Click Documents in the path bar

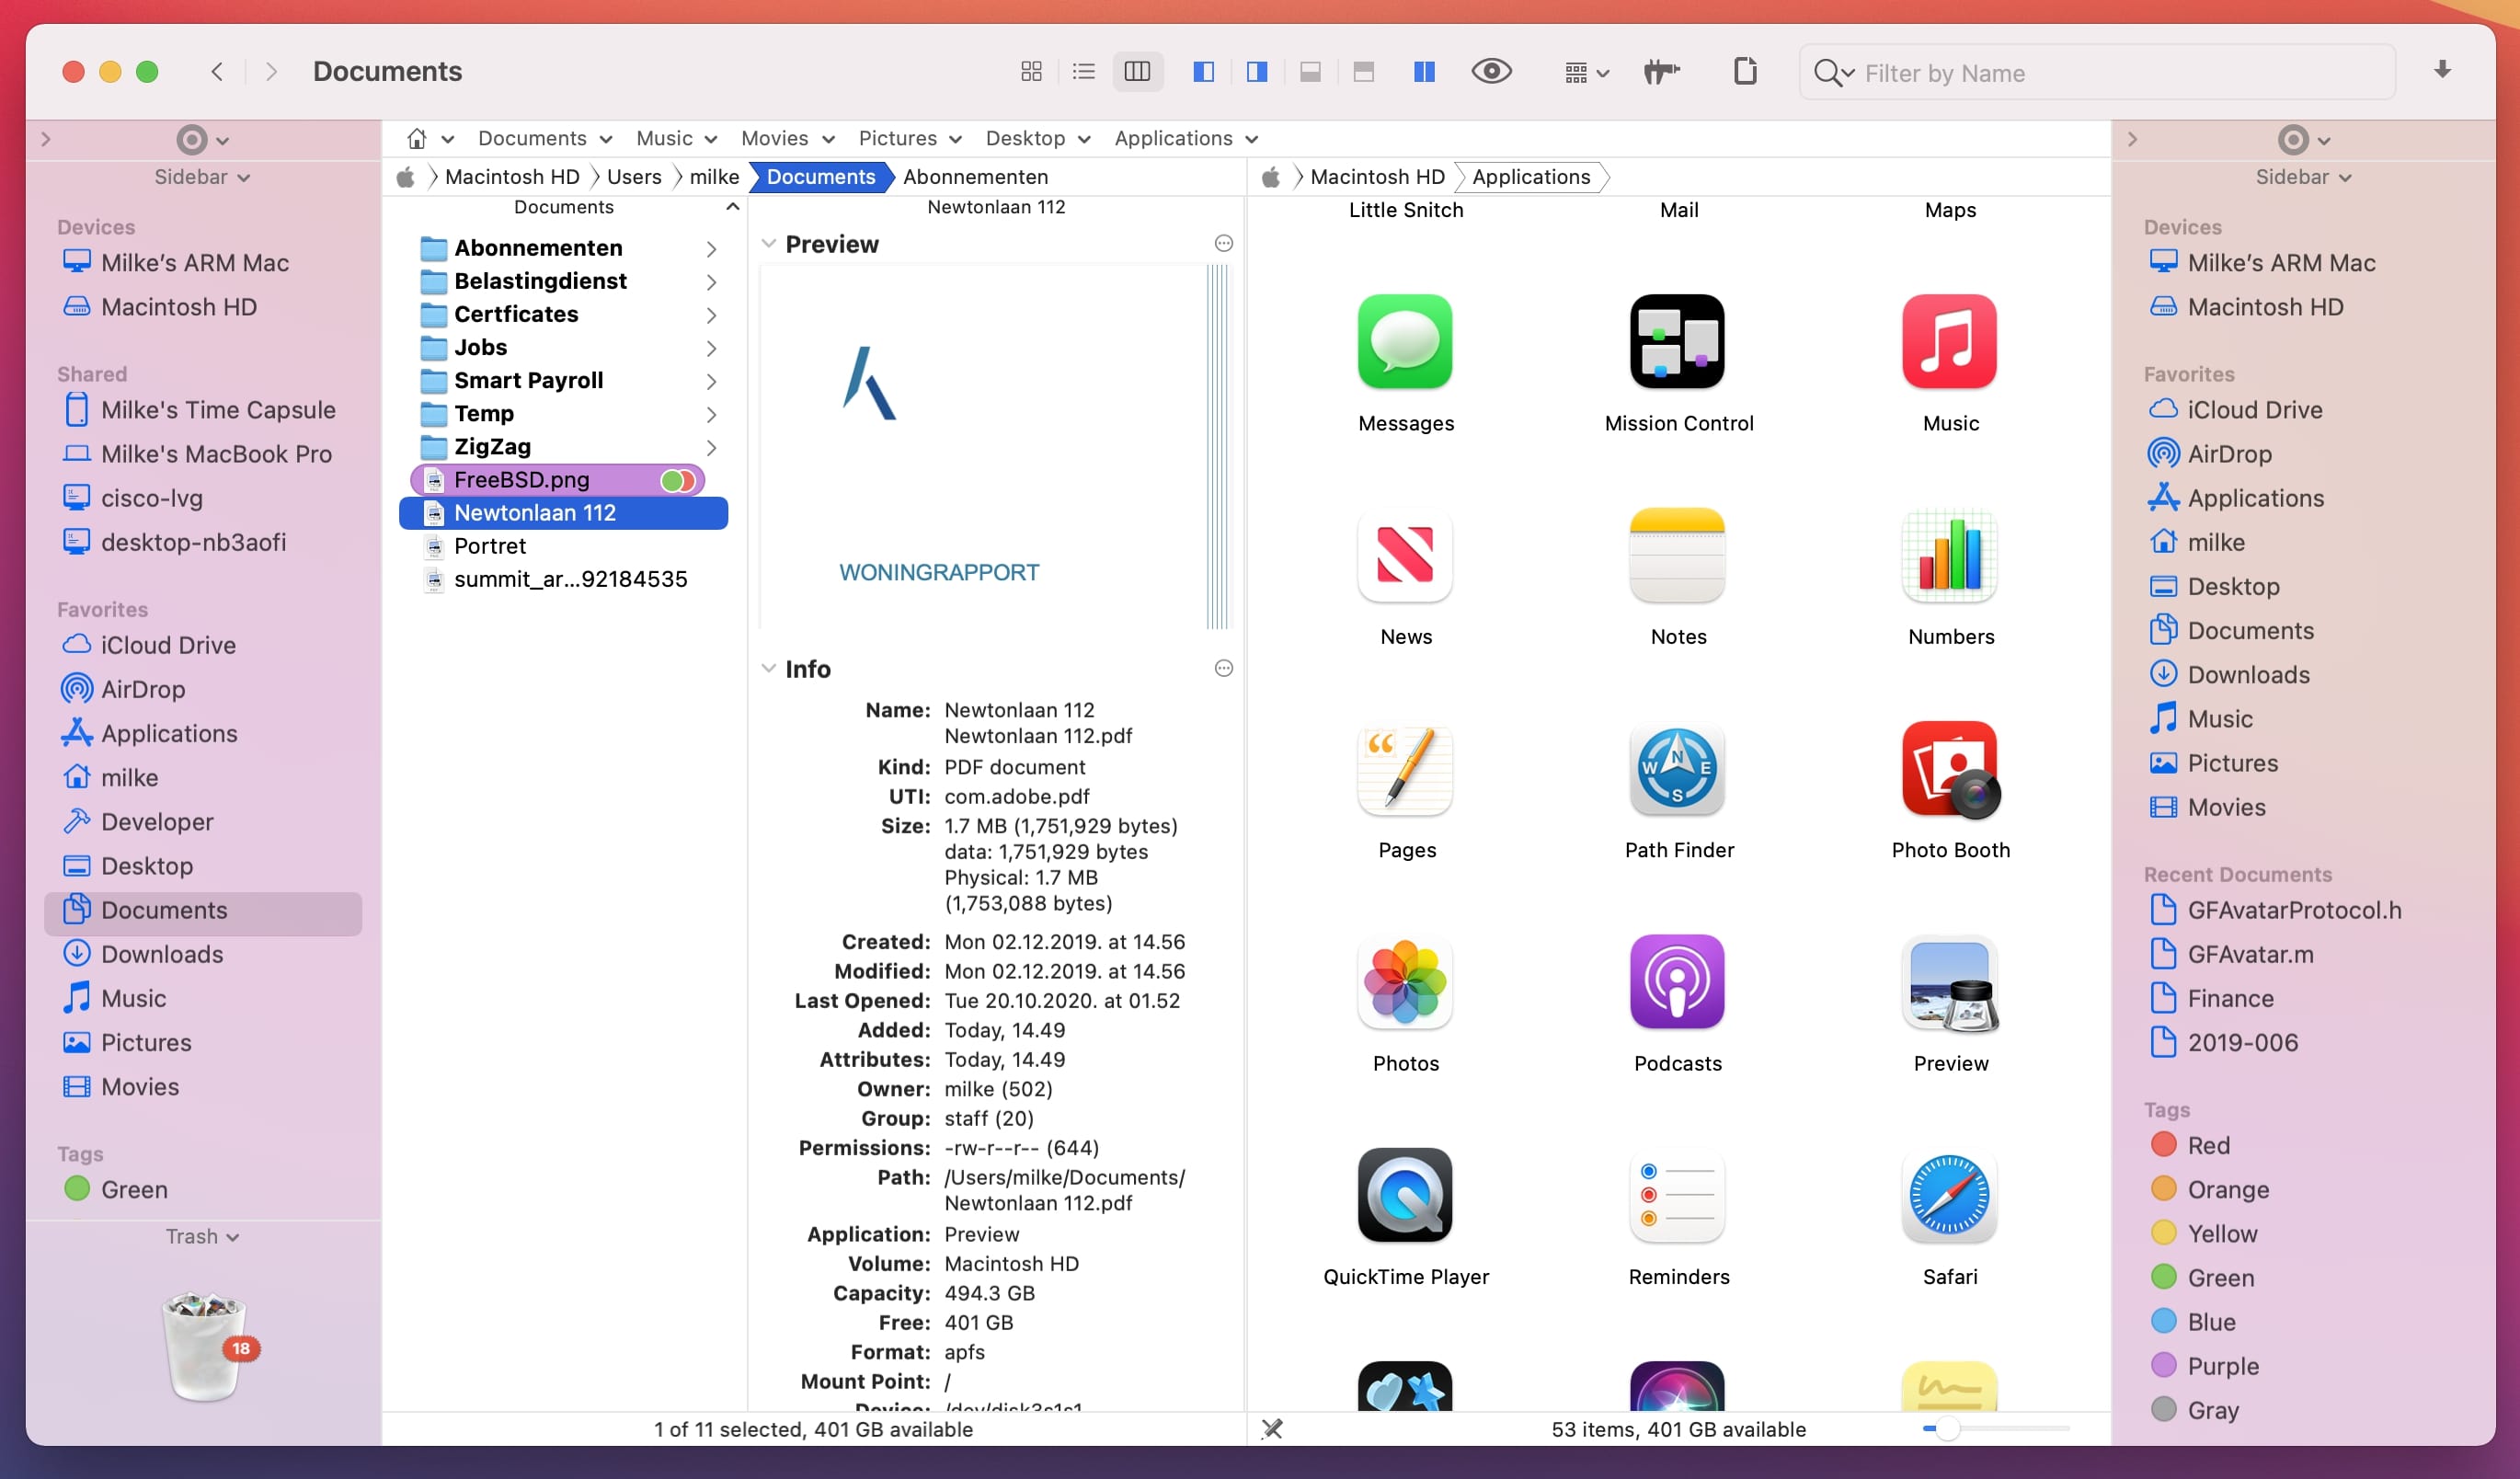click(820, 176)
